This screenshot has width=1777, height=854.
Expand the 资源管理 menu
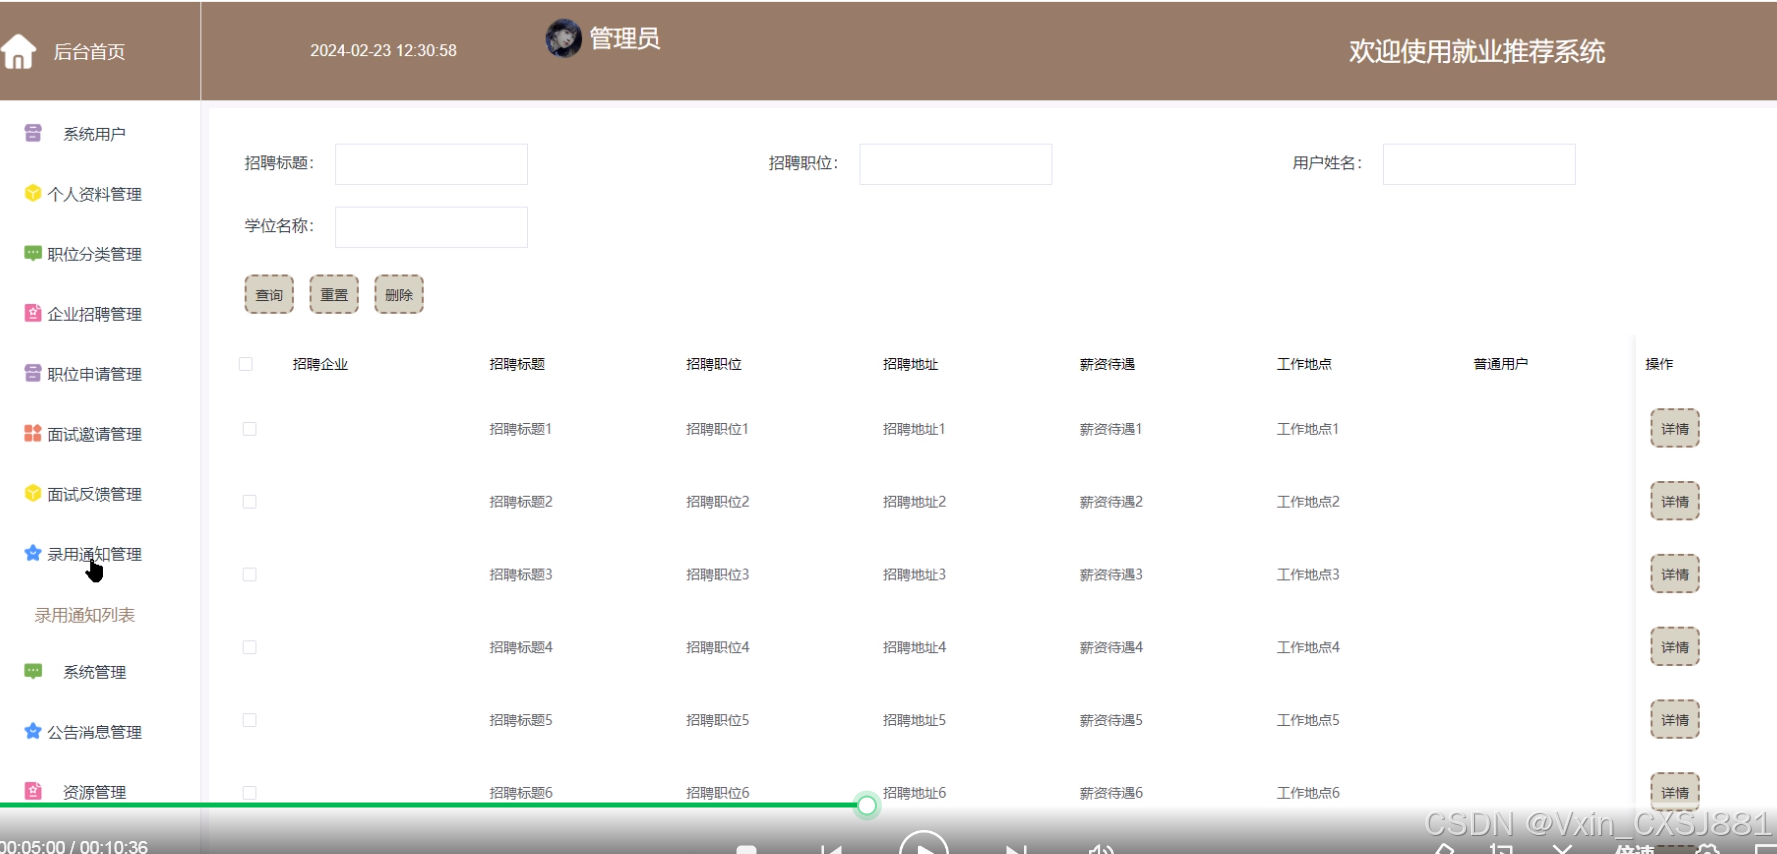pyautogui.click(x=94, y=792)
